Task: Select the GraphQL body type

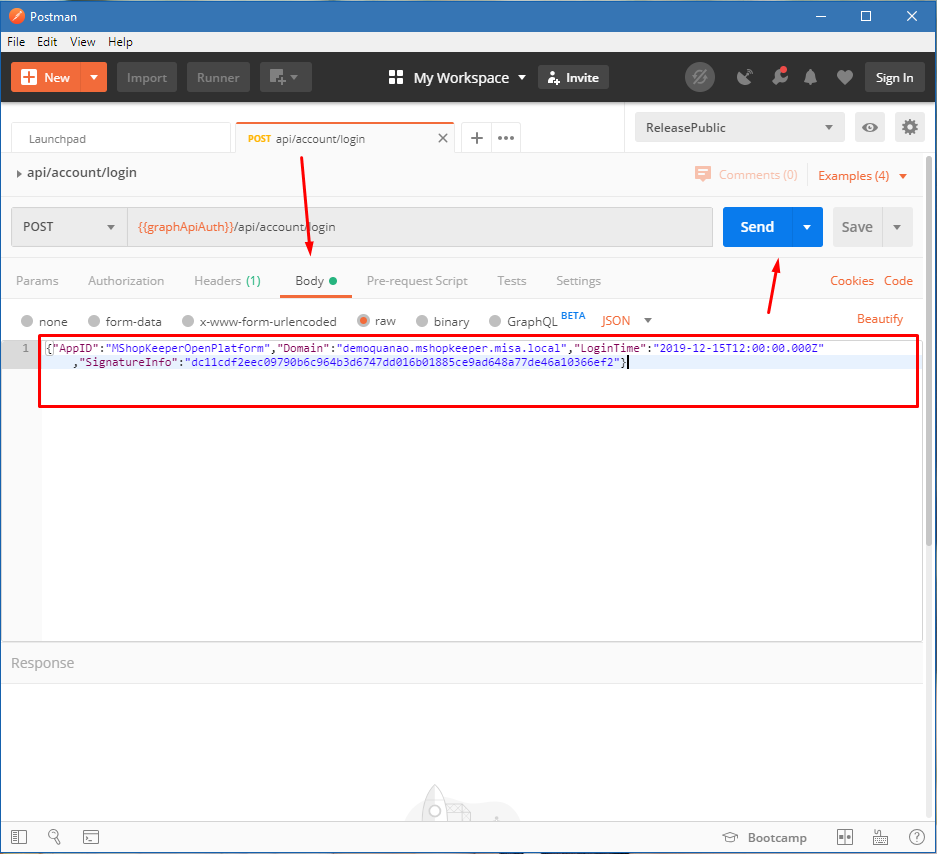Action: [495, 321]
